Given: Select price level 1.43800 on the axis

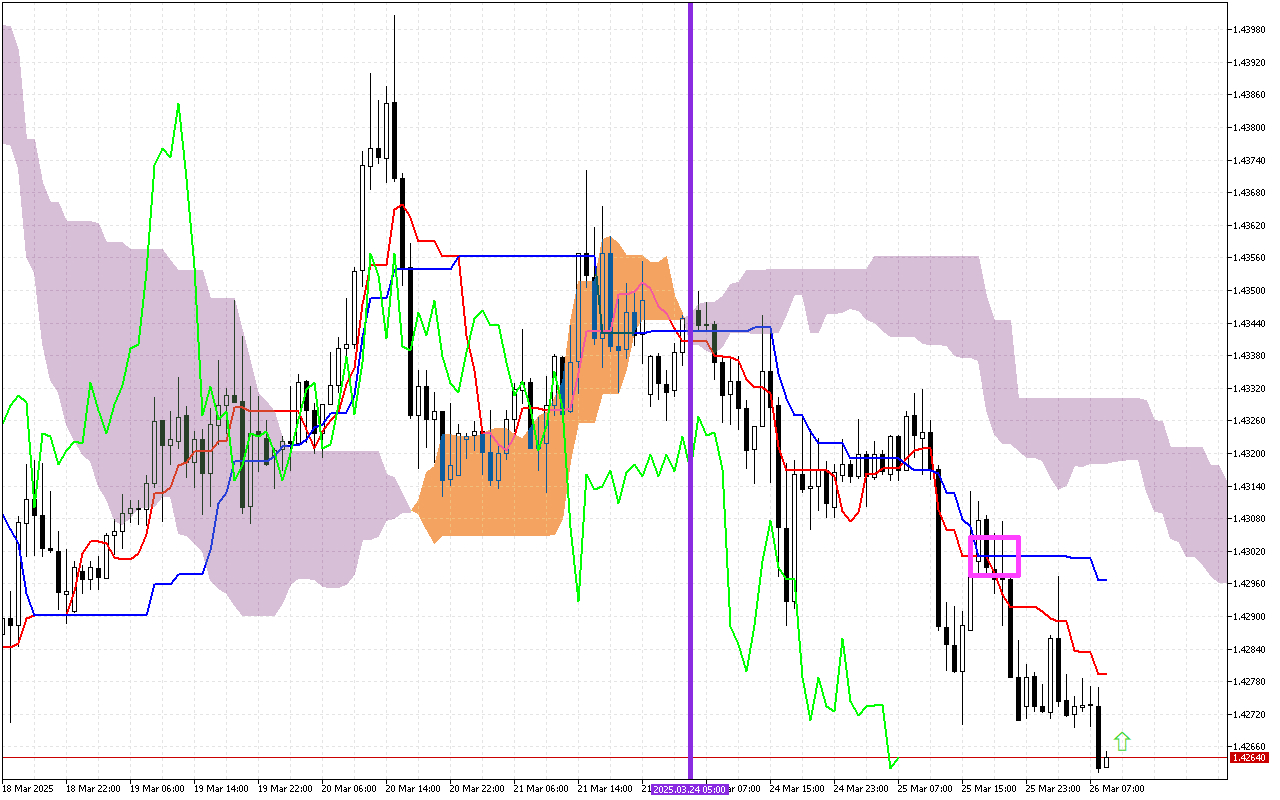Looking at the screenshot, I should [x=1251, y=128].
